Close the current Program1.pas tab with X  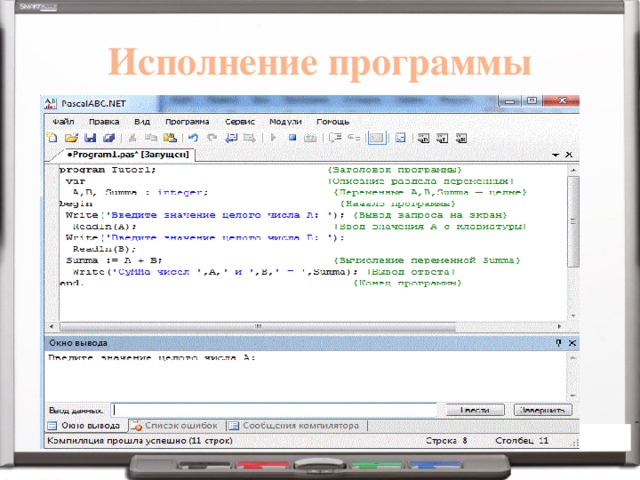[x=569, y=155]
